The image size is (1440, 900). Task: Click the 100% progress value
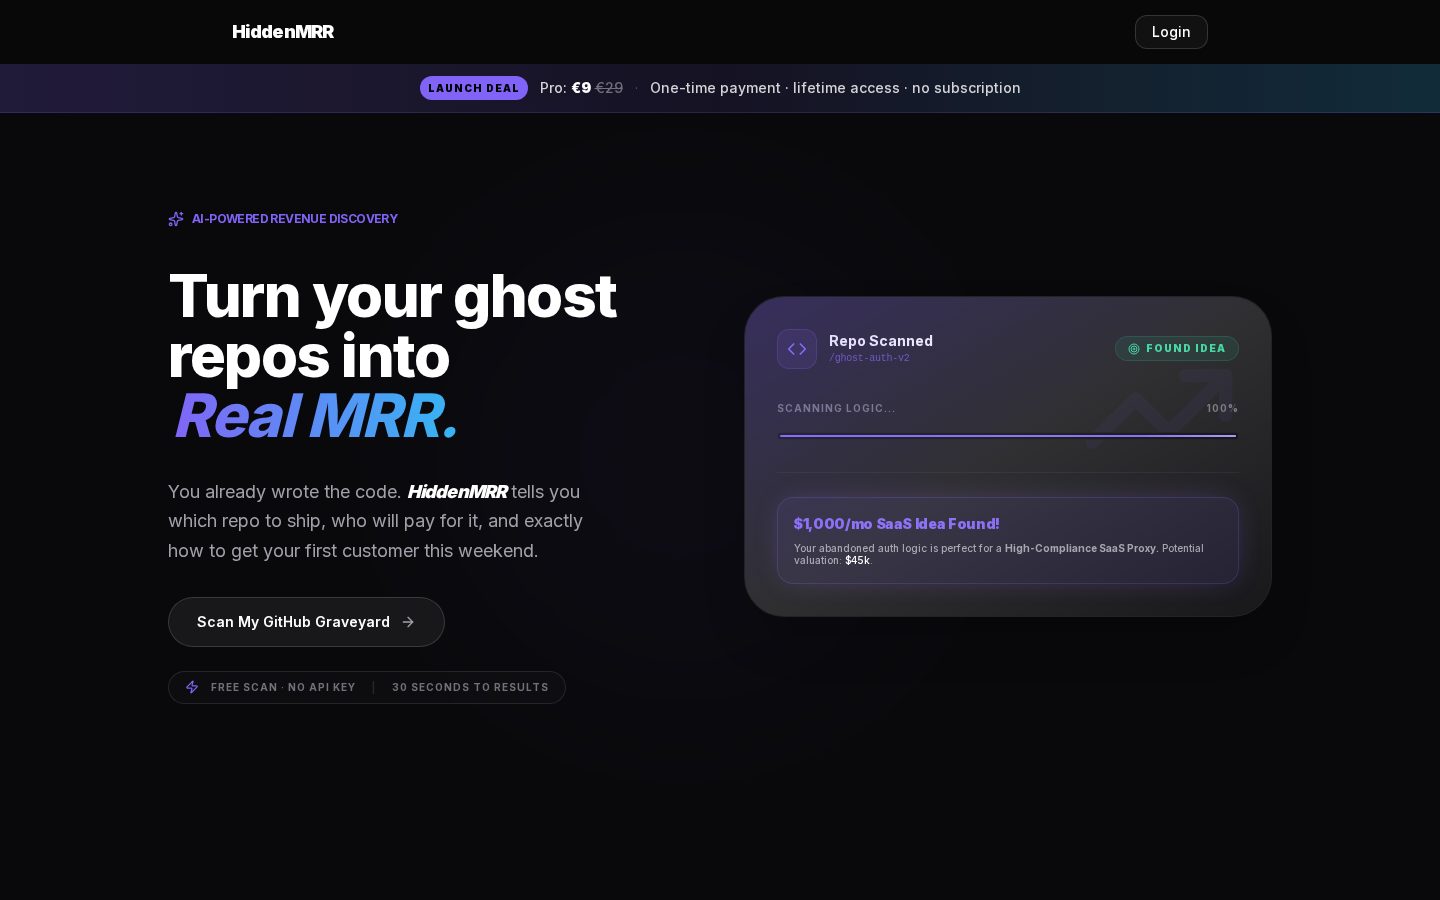[1222, 408]
